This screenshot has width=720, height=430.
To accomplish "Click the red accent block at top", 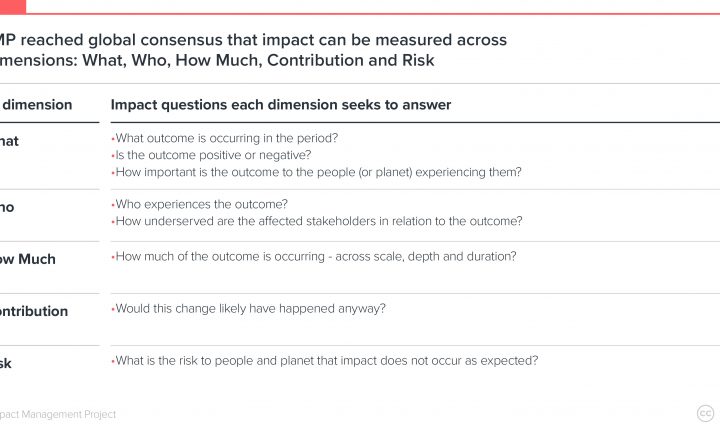I will pos(13,6).
